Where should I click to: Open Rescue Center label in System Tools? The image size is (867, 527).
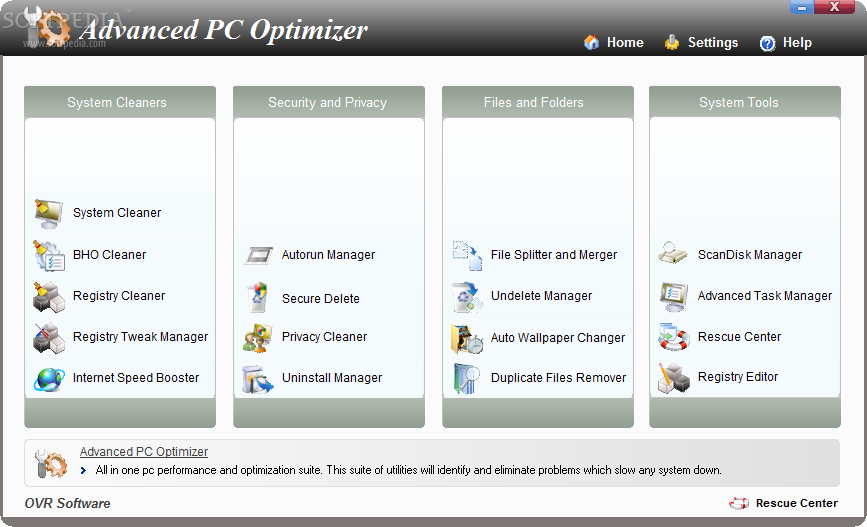(739, 337)
